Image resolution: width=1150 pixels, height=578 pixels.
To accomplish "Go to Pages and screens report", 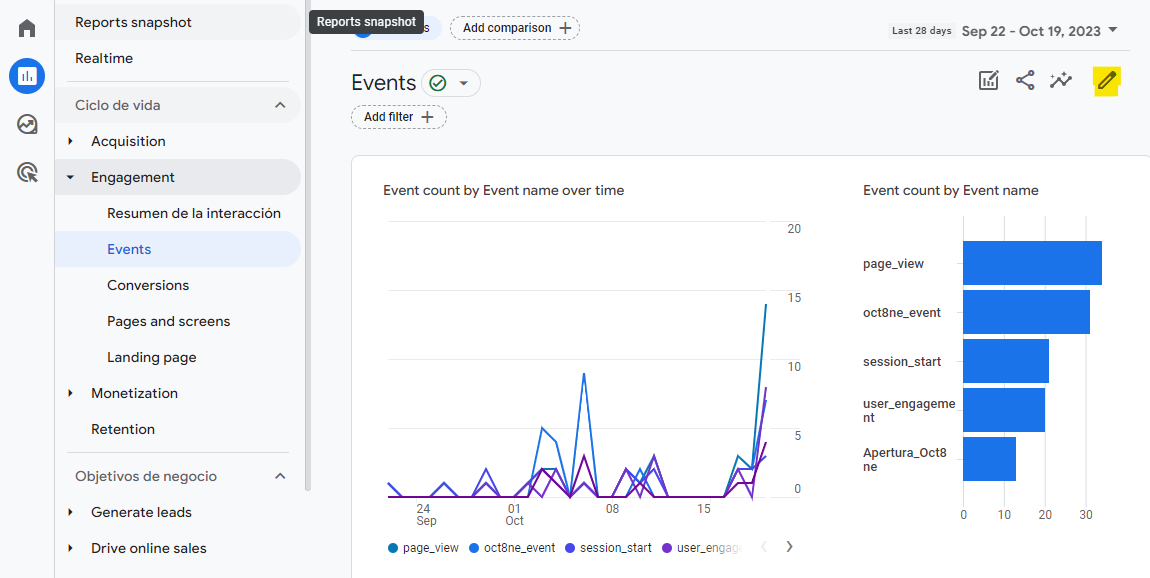I will (168, 321).
